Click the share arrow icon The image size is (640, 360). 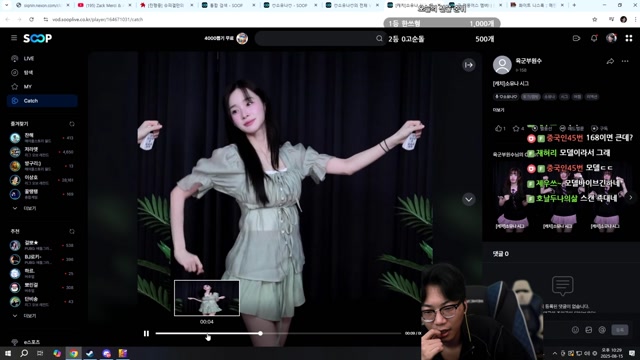click(x=610, y=61)
